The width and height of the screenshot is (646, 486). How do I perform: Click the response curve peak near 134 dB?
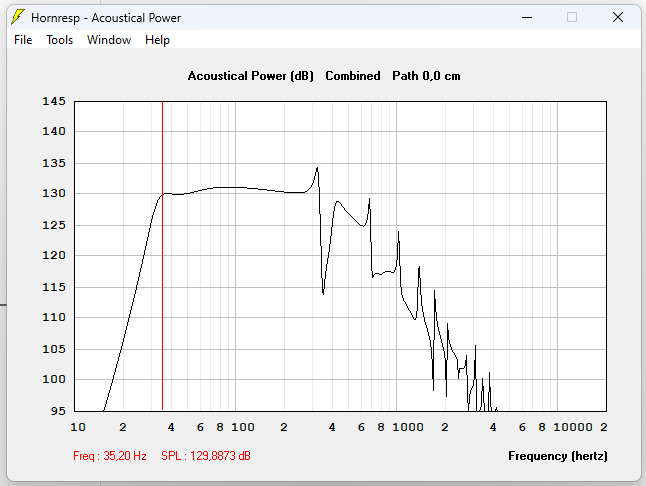[317, 168]
